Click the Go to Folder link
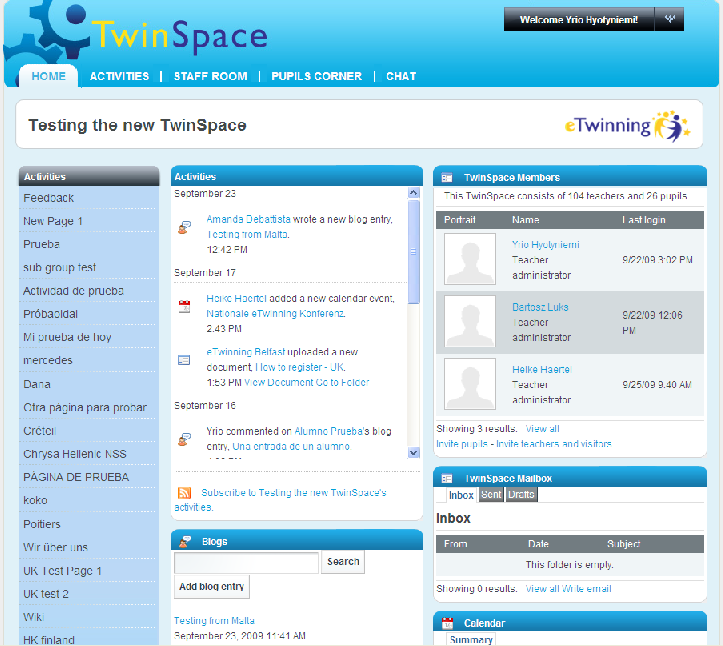 point(343,382)
